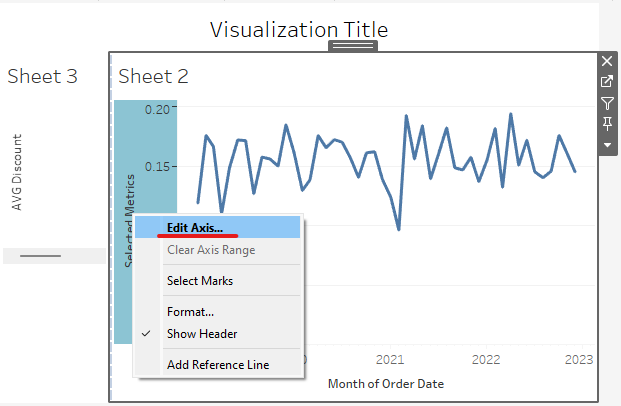Select Add Reference Line menu item
The height and width of the screenshot is (406, 621).
217,365
